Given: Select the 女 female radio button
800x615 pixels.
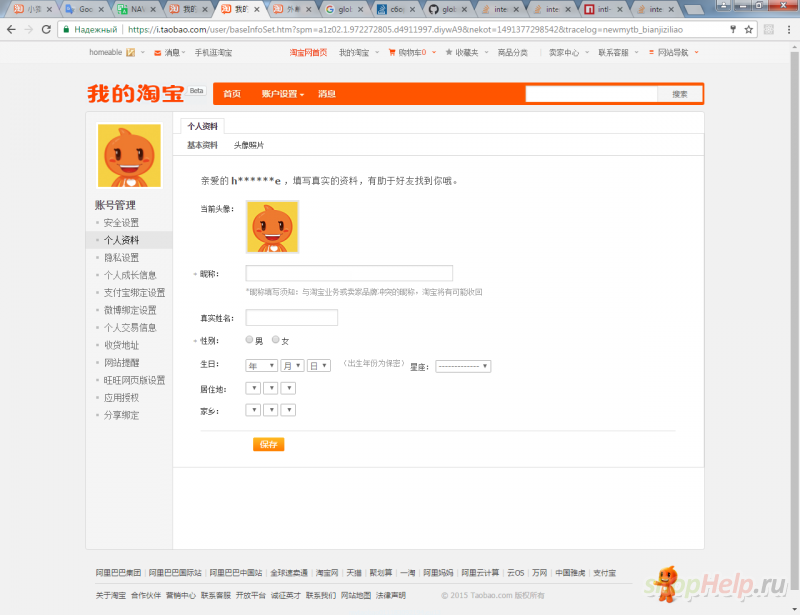Looking at the screenshot, I should click(276, 339).
